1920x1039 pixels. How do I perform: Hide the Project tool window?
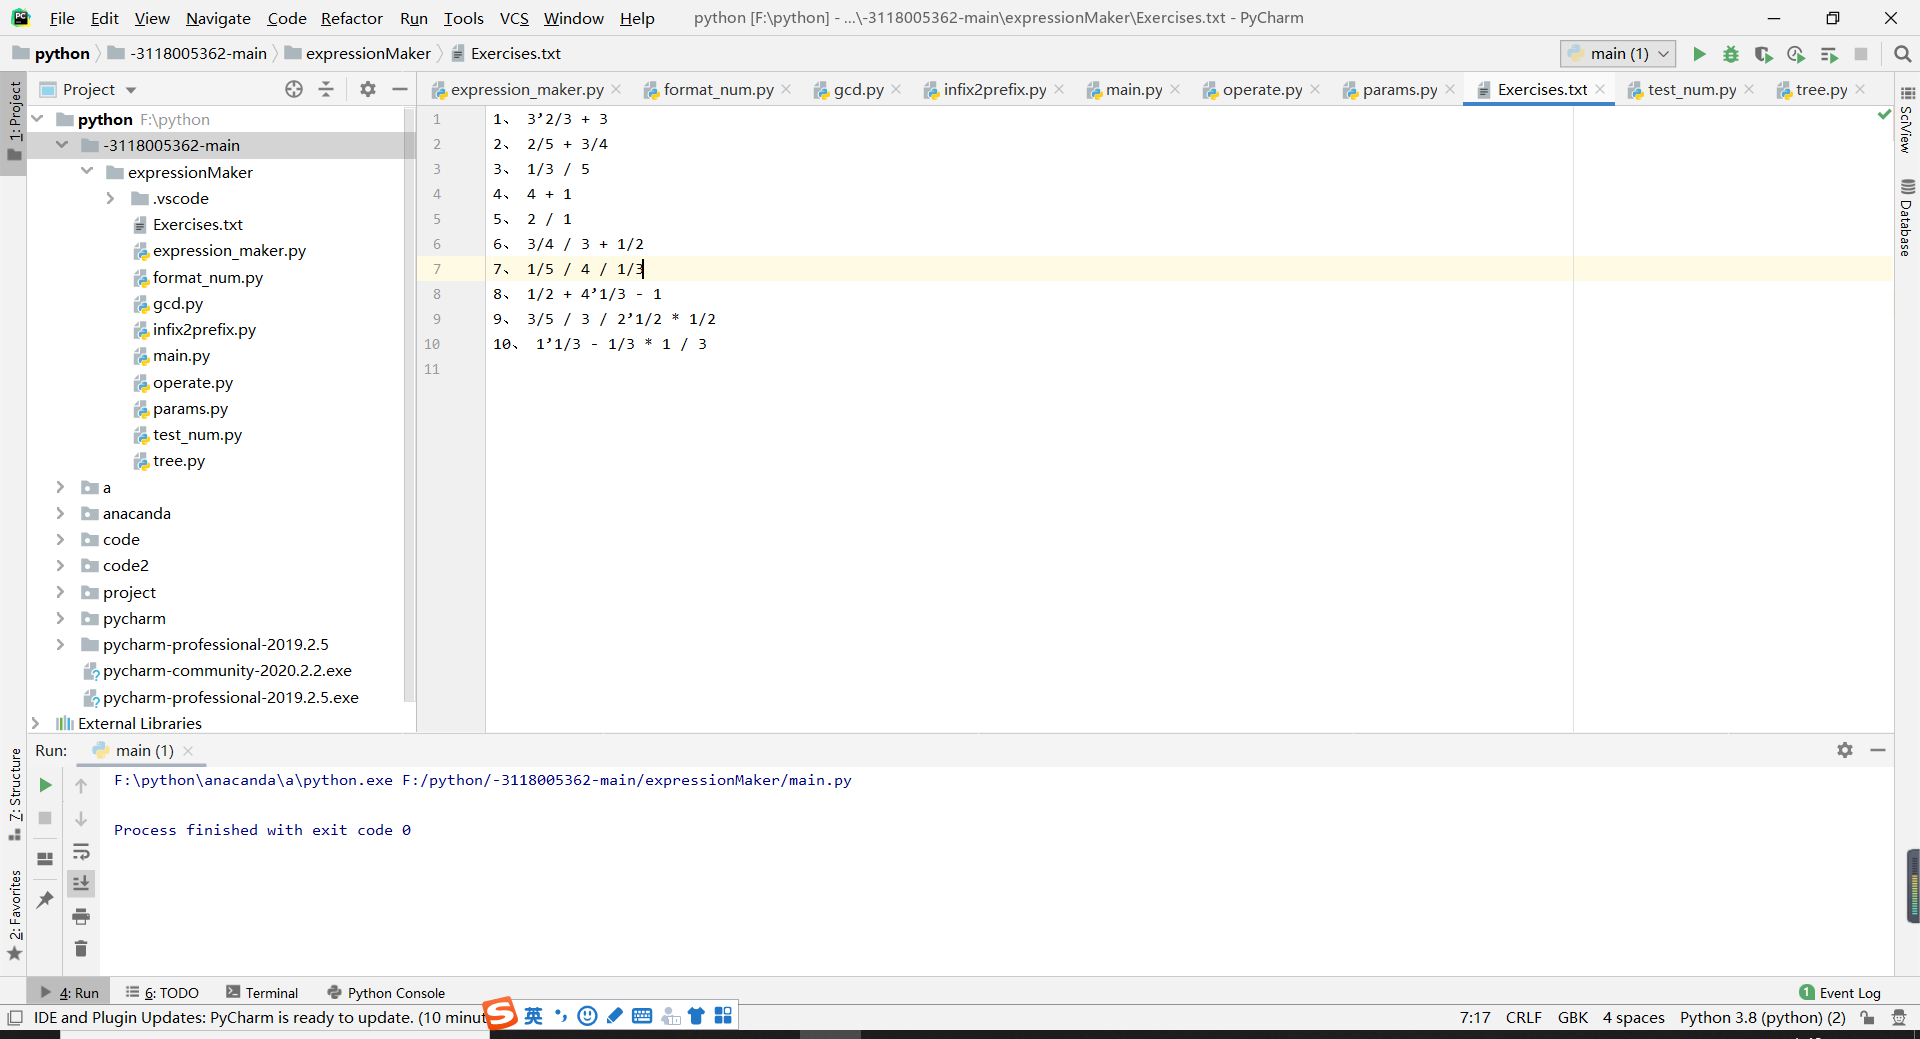point(400,89)
